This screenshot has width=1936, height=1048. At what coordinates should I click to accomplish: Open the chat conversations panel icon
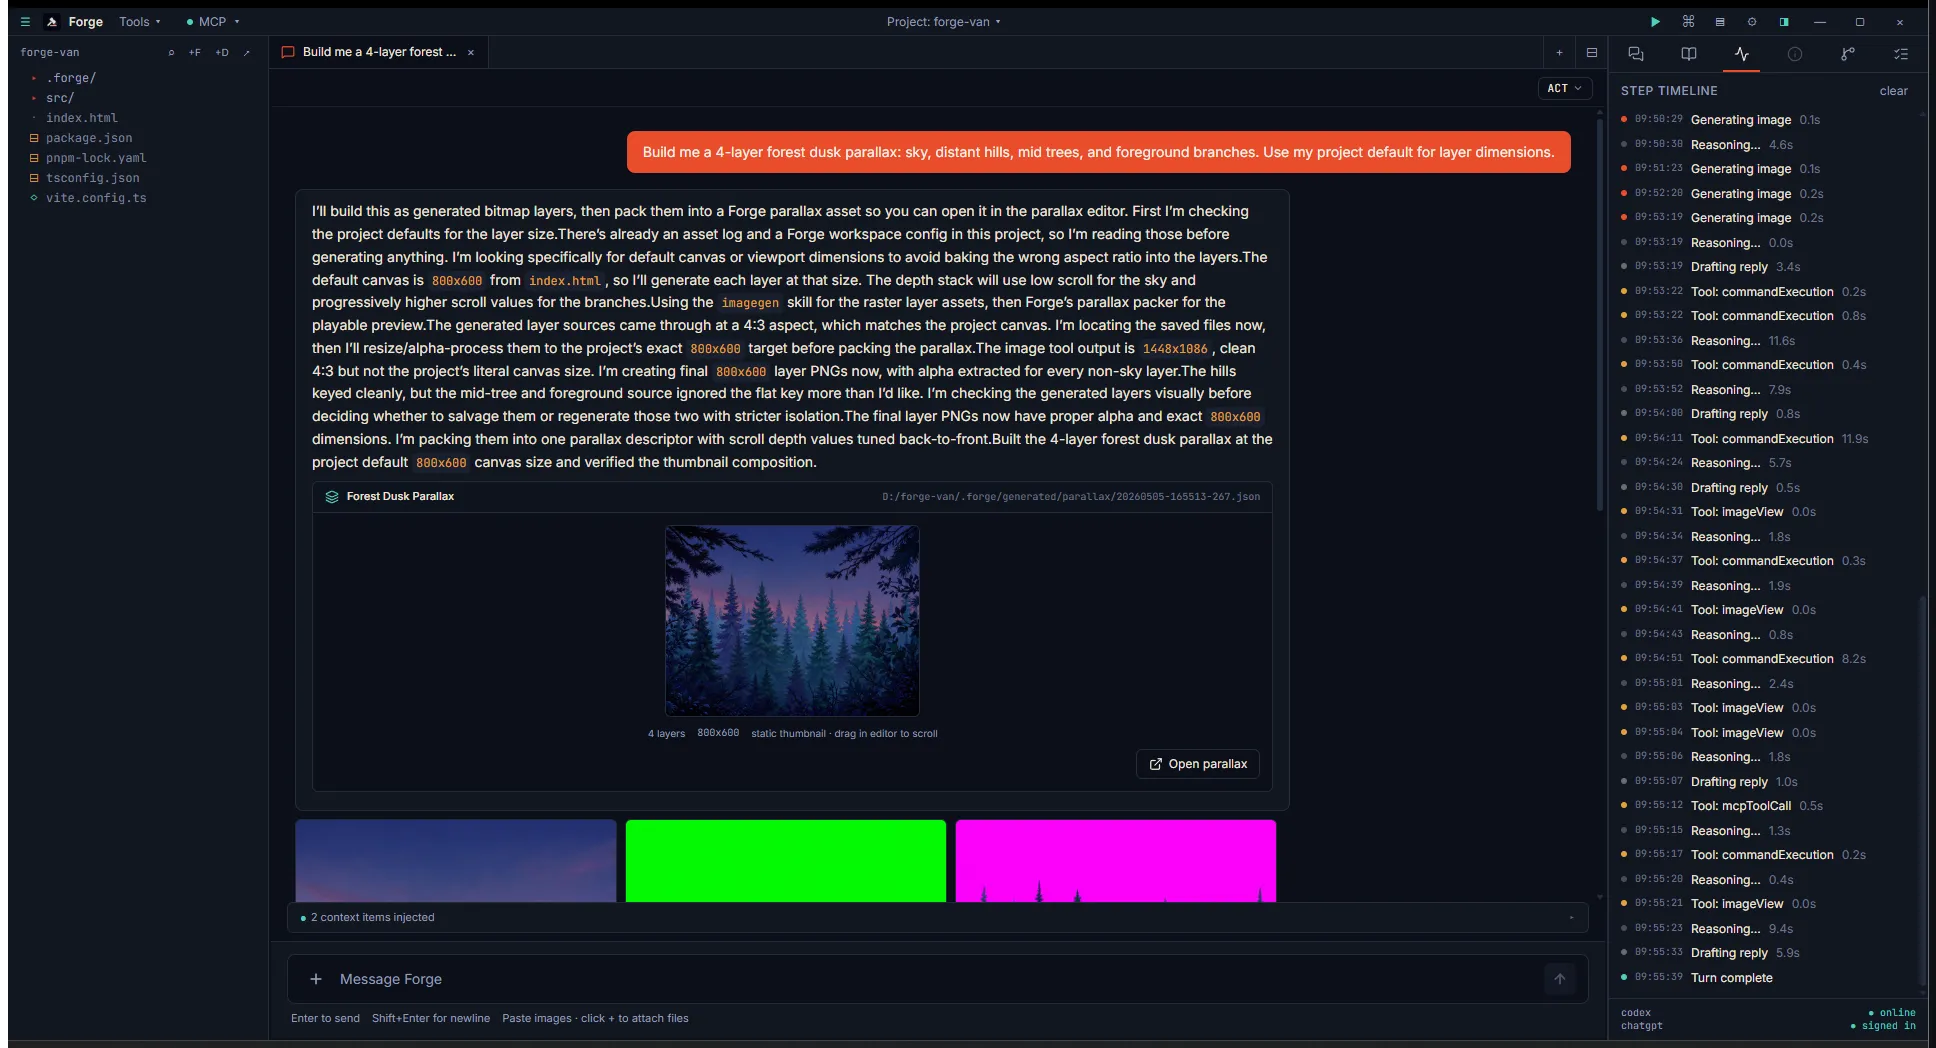click(1636, 54)
